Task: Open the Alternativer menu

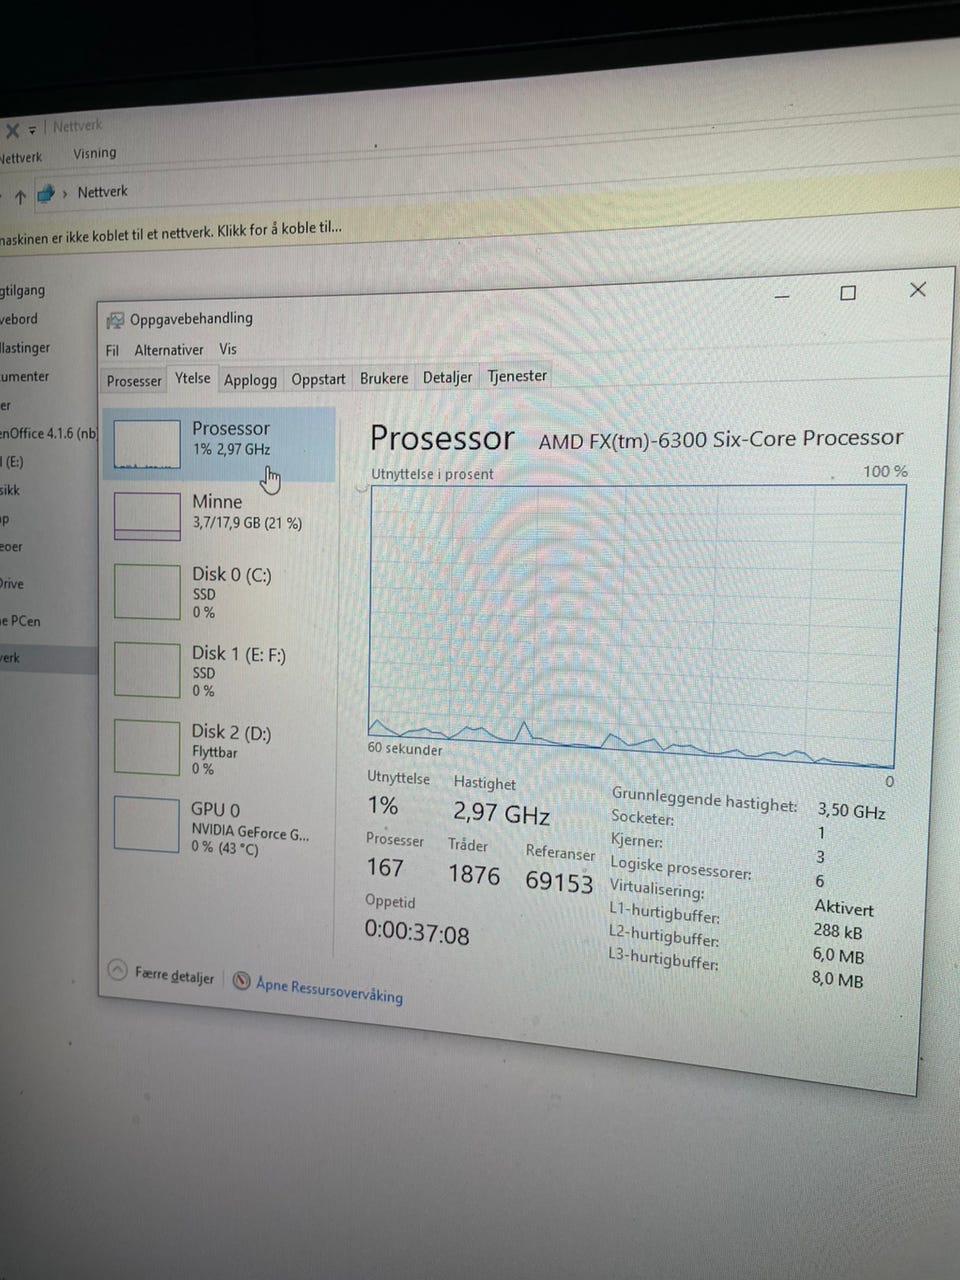Action: (x=169, y=350)
